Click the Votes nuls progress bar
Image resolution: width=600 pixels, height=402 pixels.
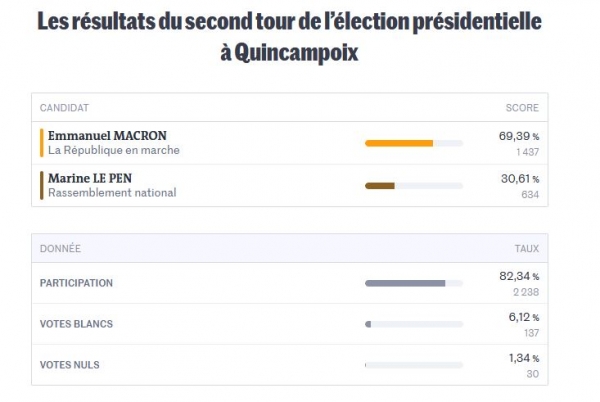tap(414, 365)
